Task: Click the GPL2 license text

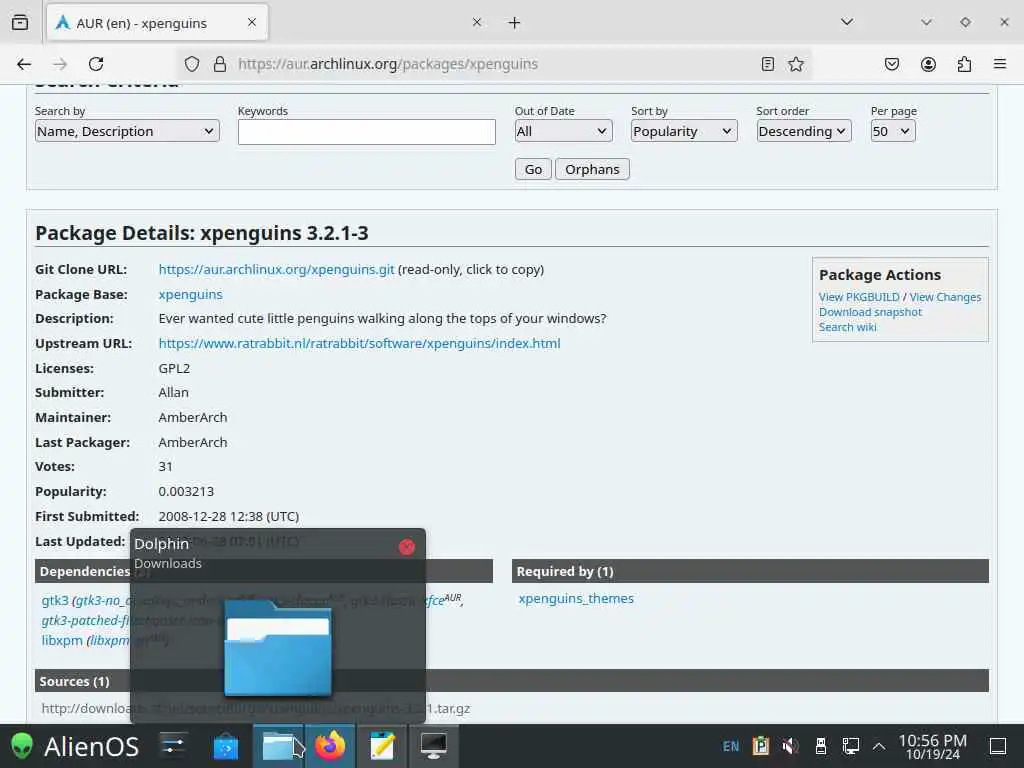Action: click(174, 368)
